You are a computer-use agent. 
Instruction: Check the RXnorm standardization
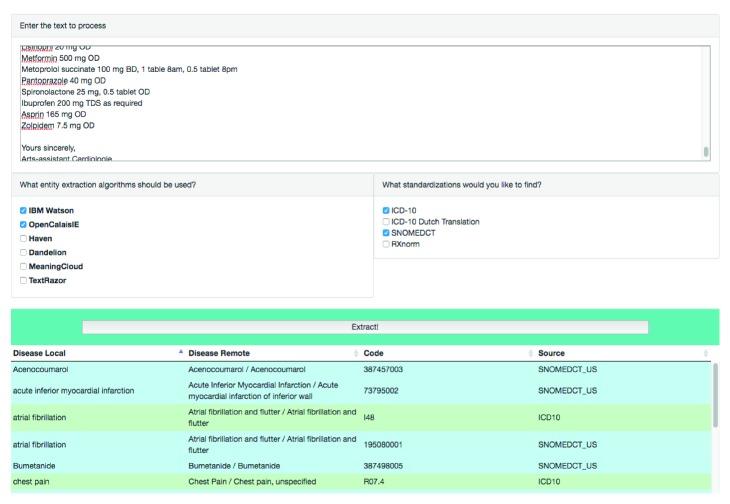[386, 243]
